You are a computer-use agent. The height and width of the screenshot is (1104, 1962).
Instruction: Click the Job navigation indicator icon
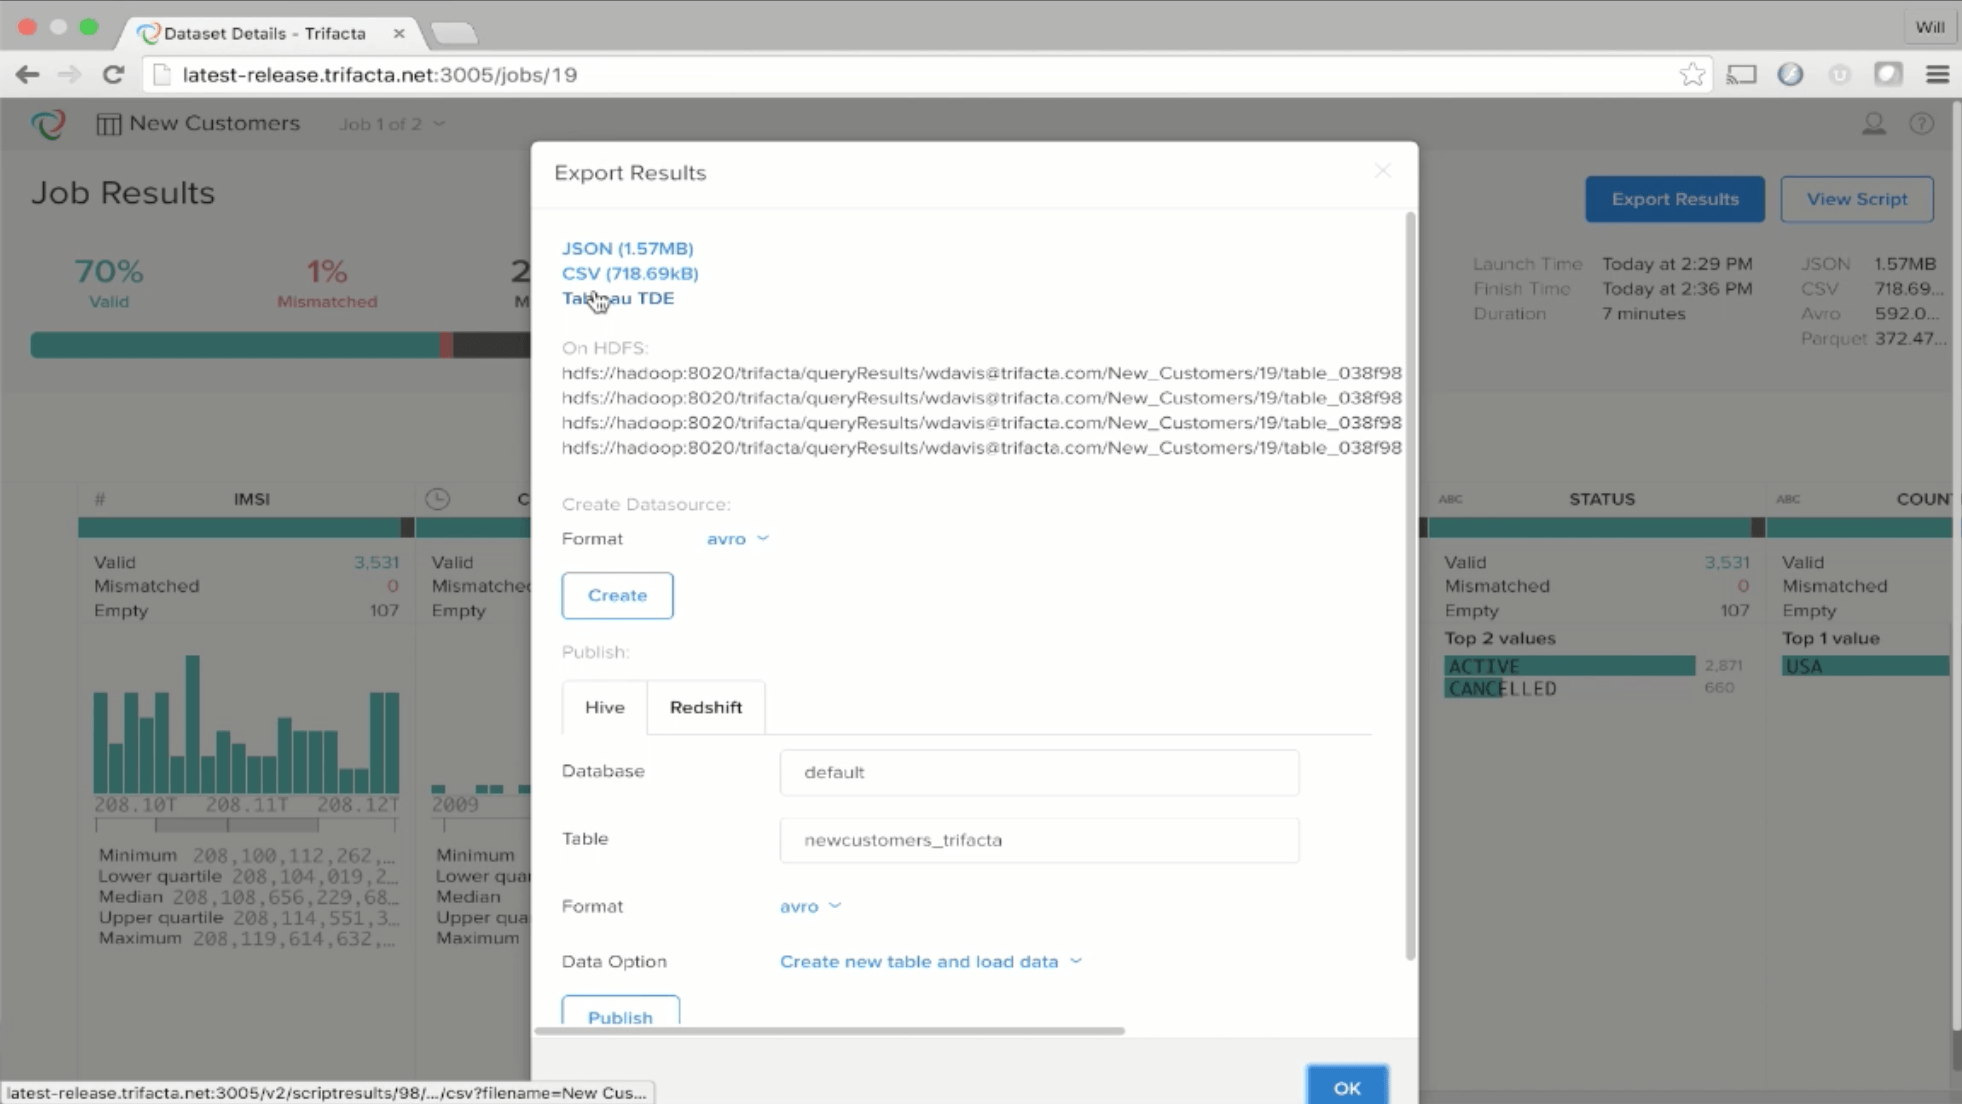[392, 124]
